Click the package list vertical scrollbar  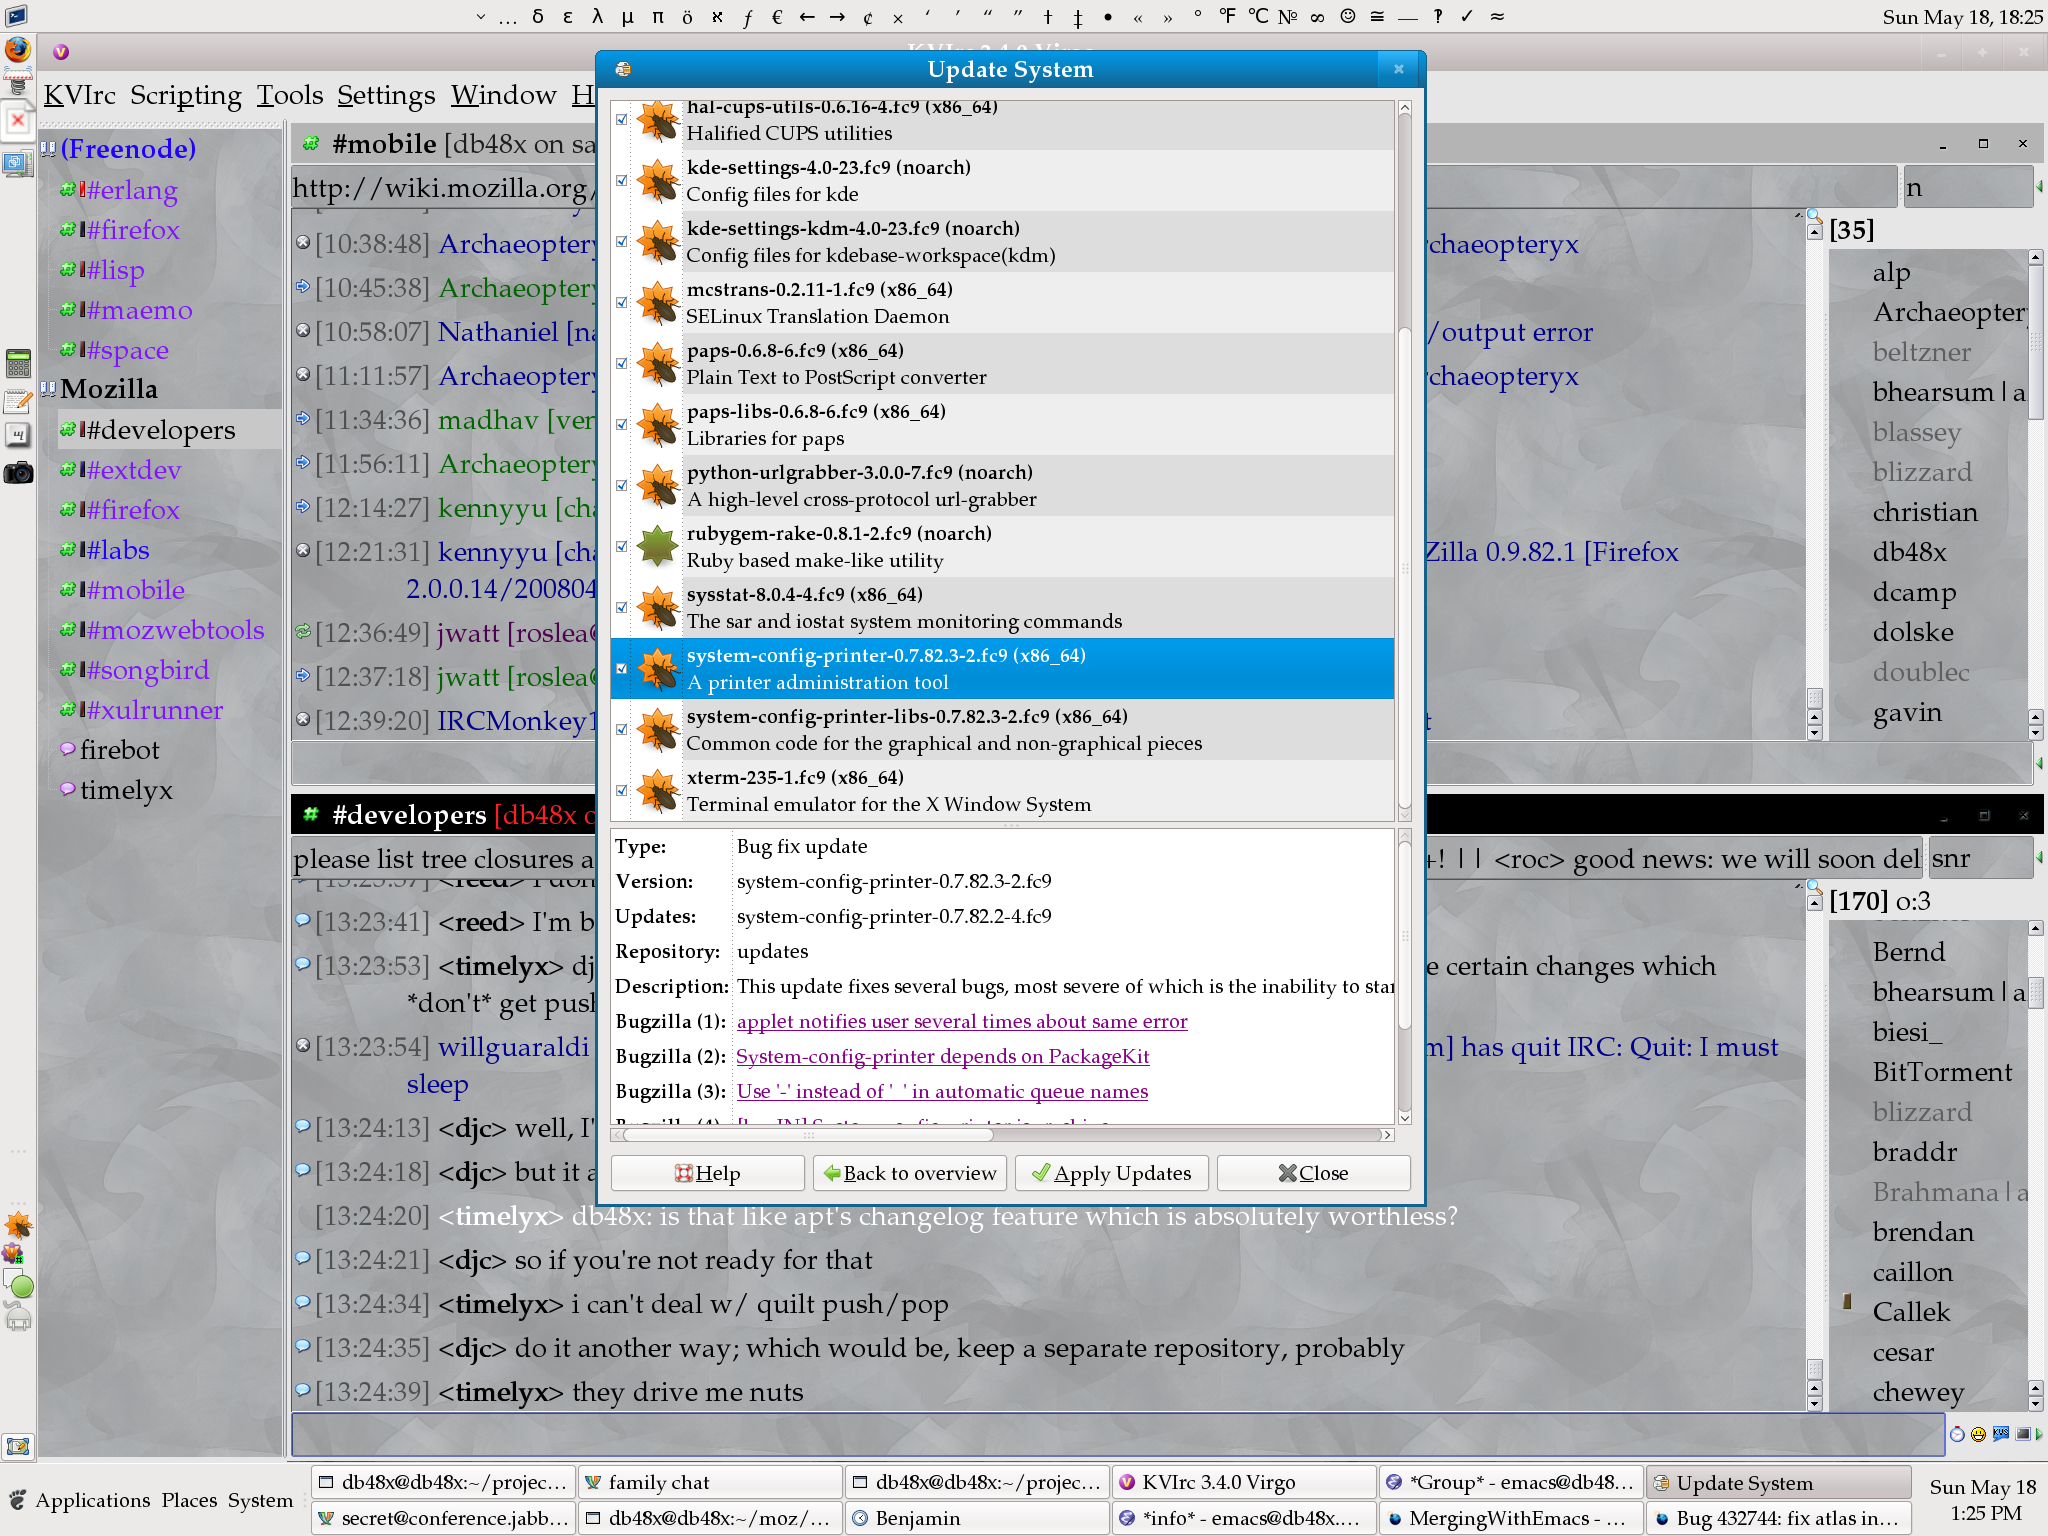tap(1404, 461)
